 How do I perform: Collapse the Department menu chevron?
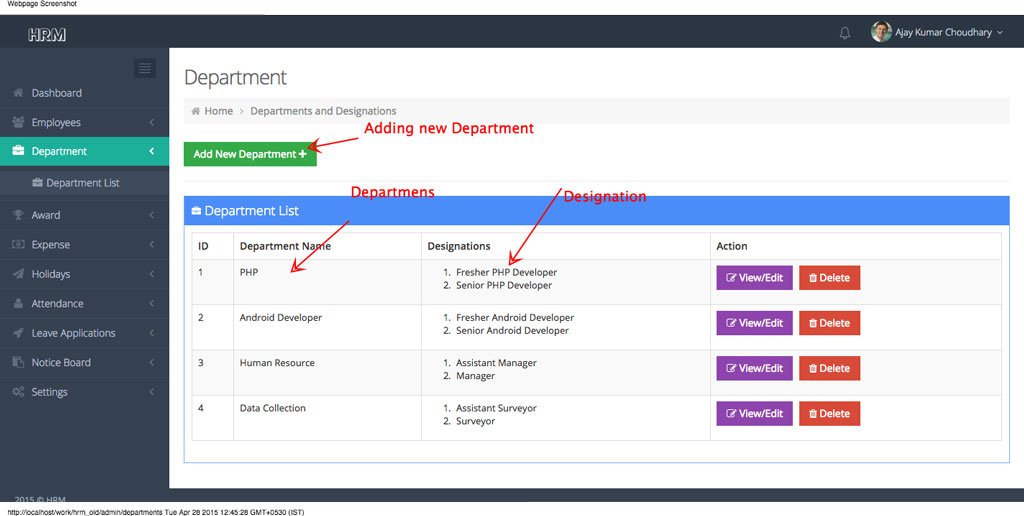(151, 151)
